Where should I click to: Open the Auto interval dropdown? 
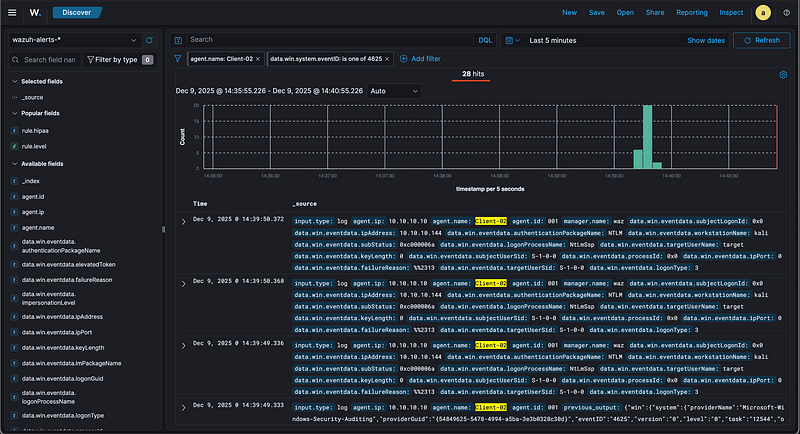[394, 91]
